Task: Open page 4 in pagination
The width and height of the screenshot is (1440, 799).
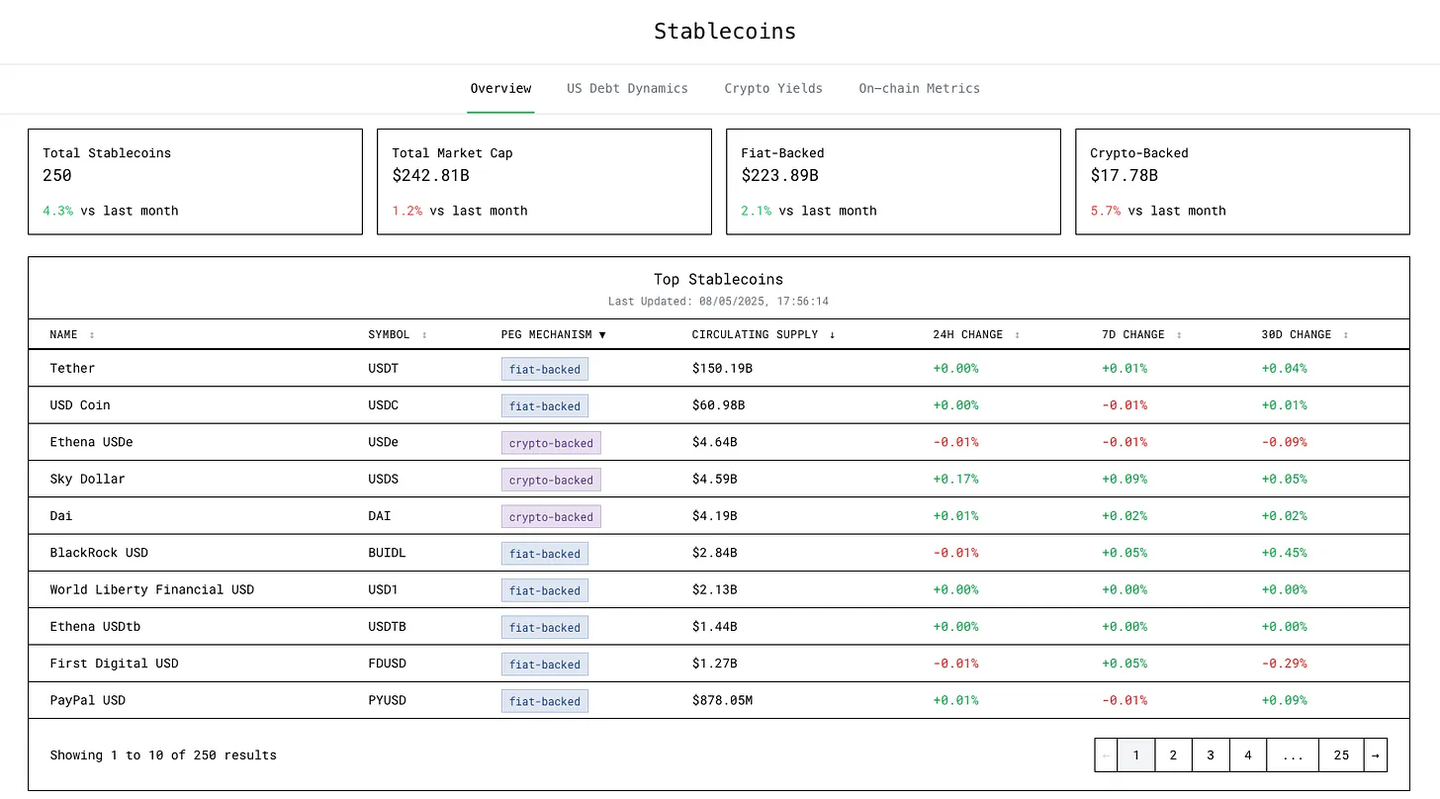Action: (1248, 756)
